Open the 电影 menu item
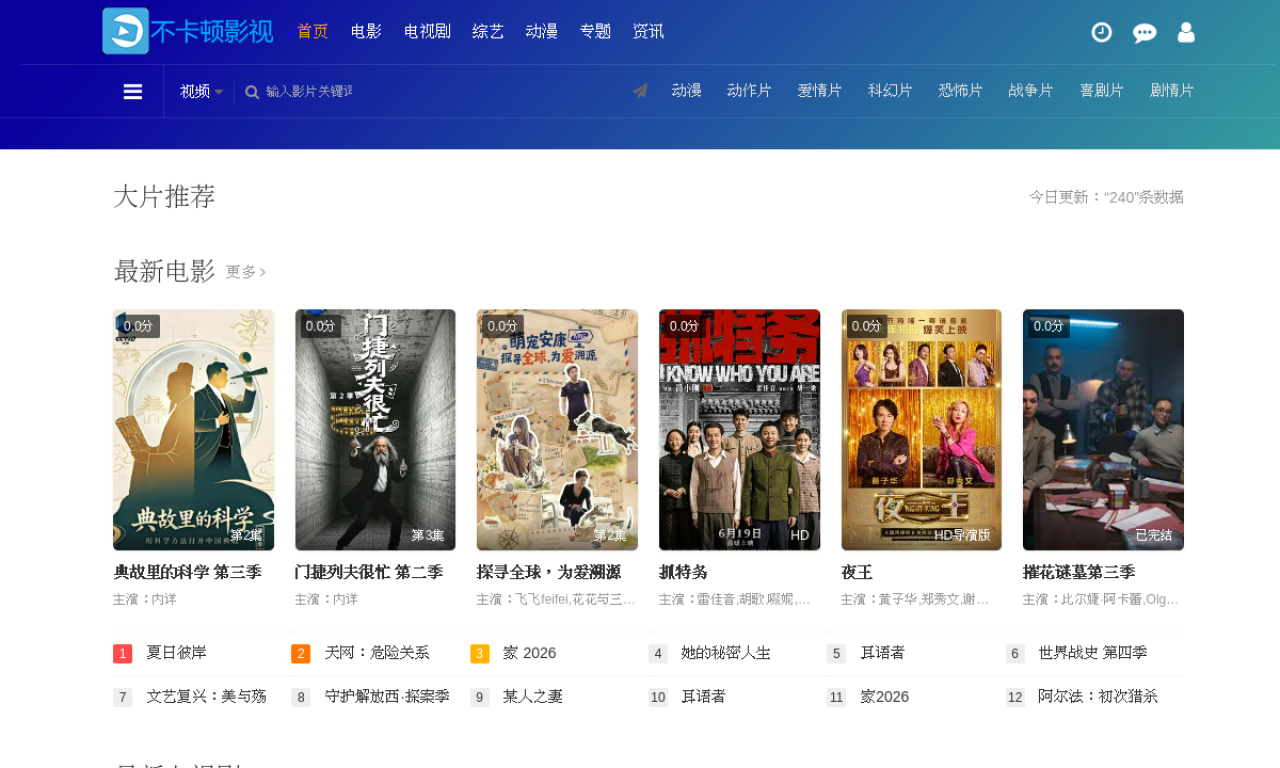Screen dimensions: 1280x768 pos(366,31)
